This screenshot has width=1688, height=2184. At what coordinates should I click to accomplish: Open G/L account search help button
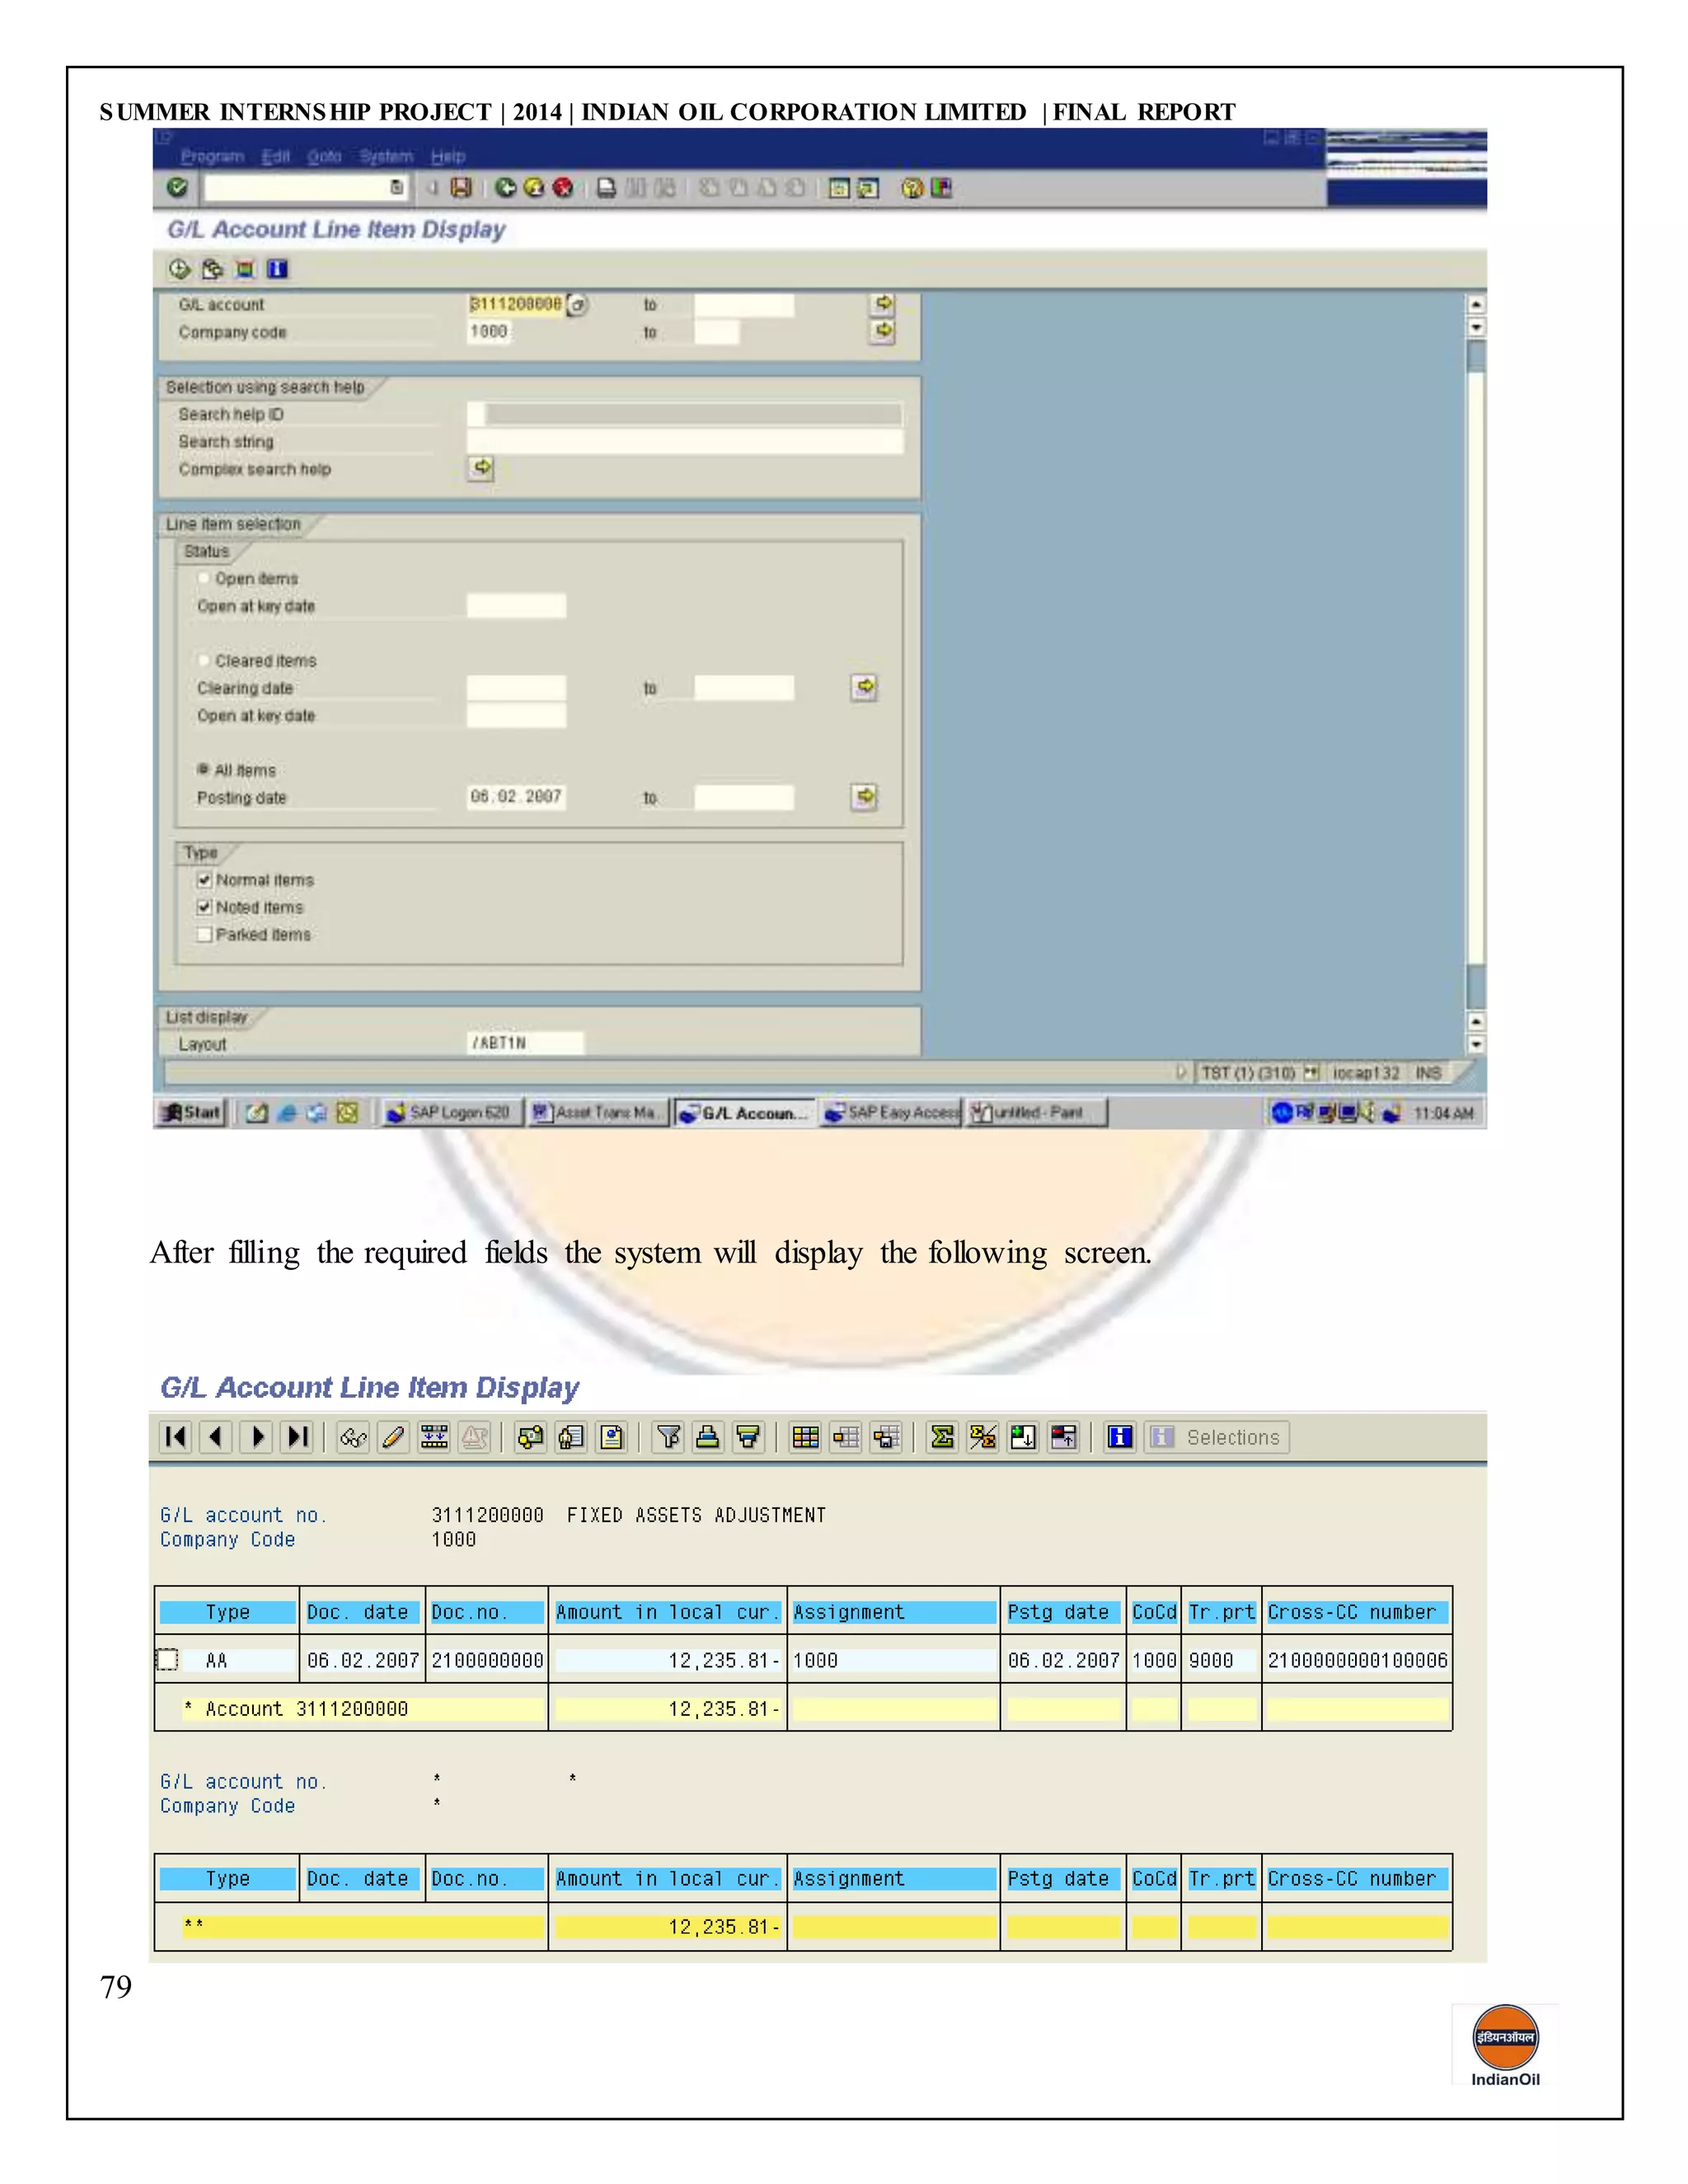tap(577, 305)
